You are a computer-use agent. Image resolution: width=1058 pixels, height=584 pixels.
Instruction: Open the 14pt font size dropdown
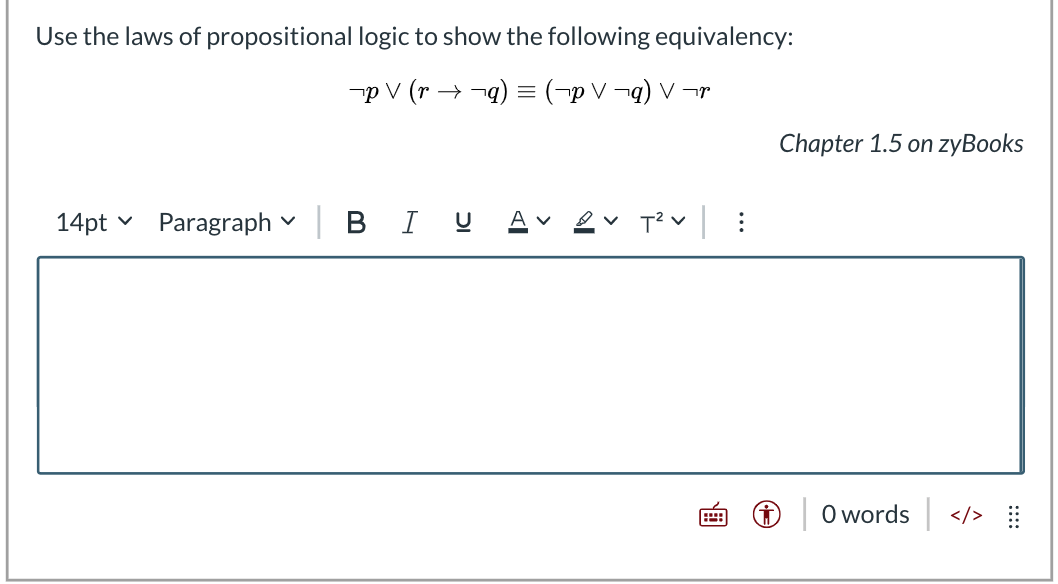pyautogui.click(x=94, y=222)
